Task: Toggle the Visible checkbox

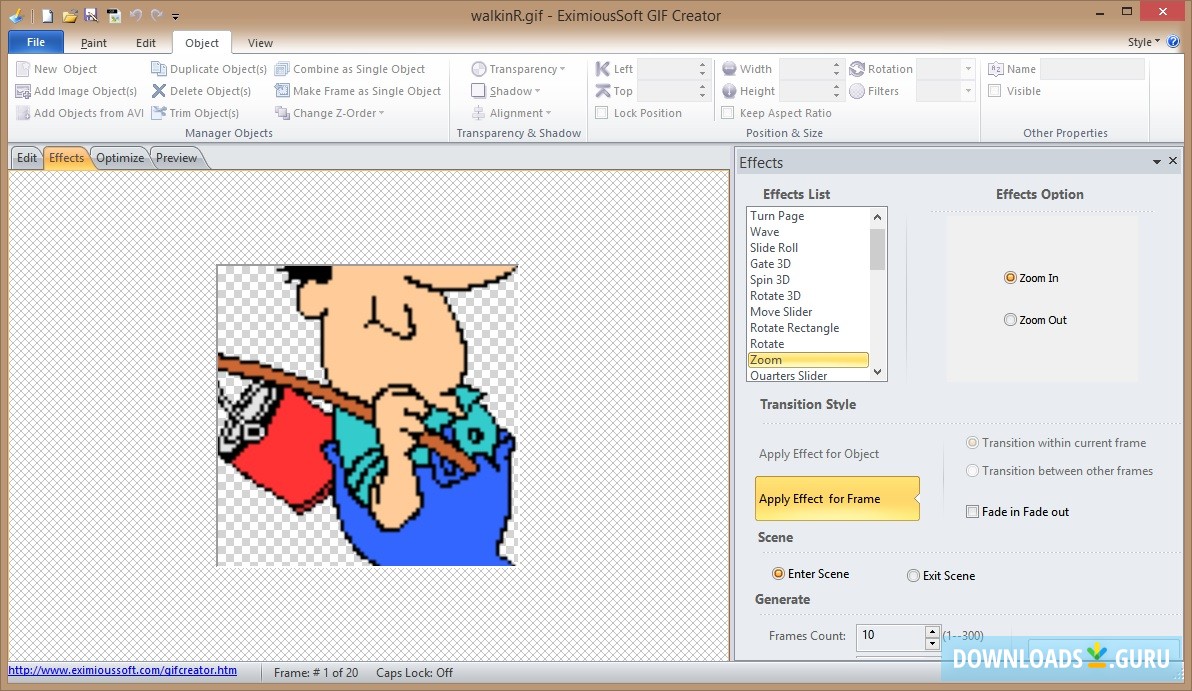Action: (x=994, y=91)
